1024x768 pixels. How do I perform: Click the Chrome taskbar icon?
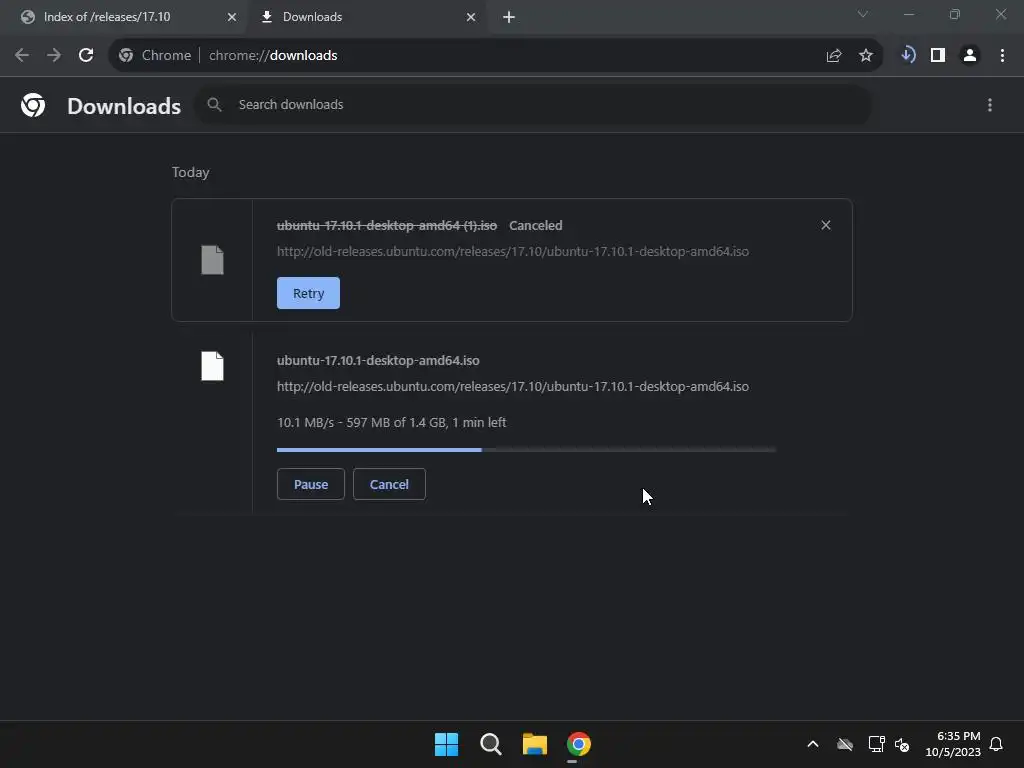pyautogui.click(x=579, y=744)
